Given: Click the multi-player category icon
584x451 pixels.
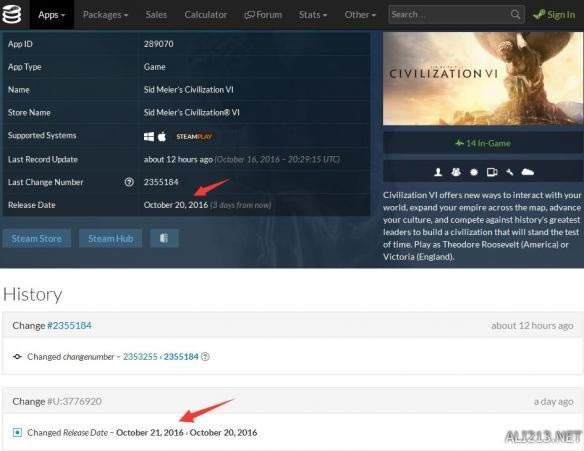Looking at the screenshot, I should tap(456, 172).
